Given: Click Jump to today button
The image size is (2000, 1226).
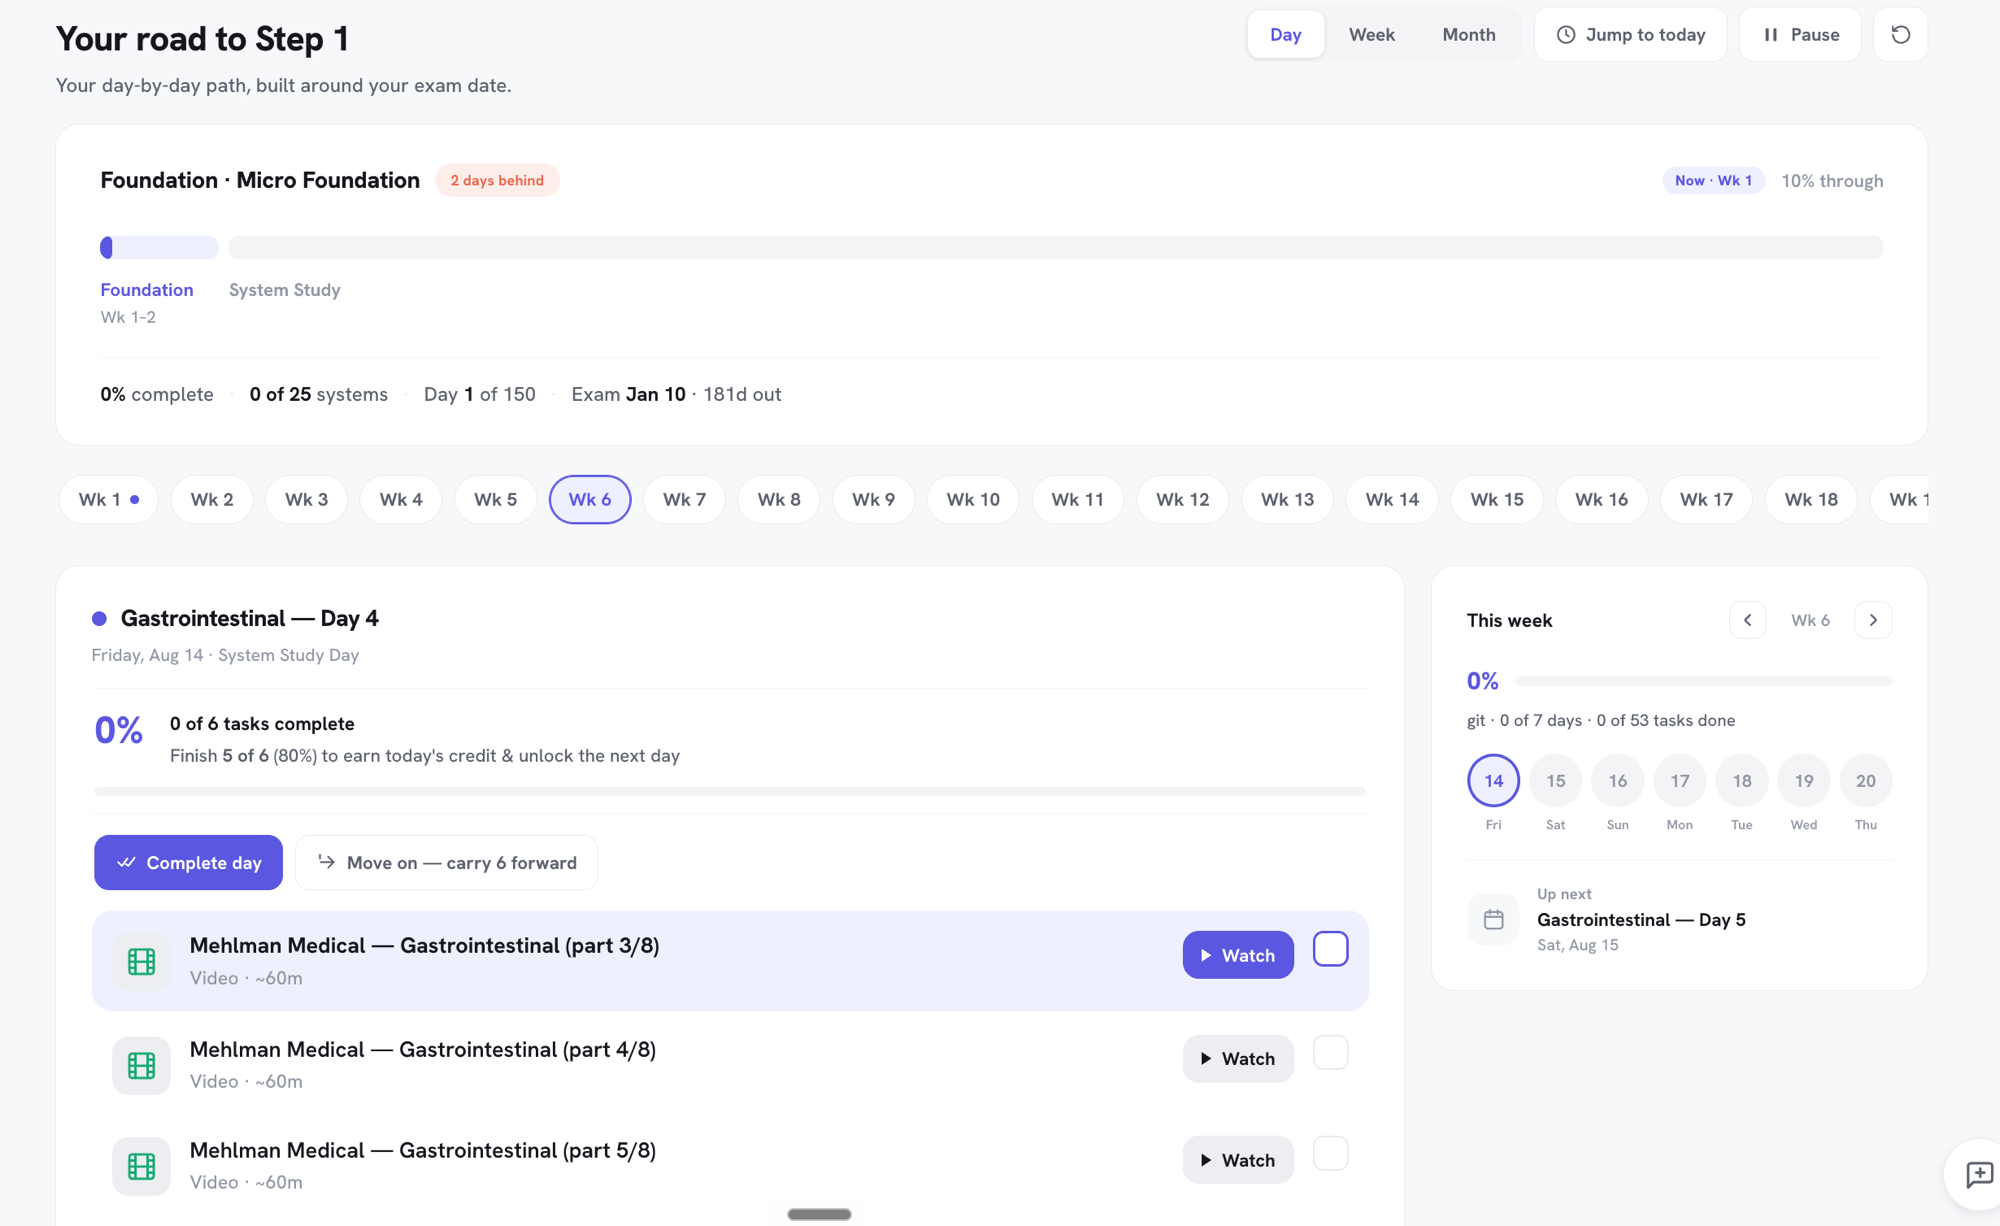Looking at the screenshot, I should (1630, 34).
